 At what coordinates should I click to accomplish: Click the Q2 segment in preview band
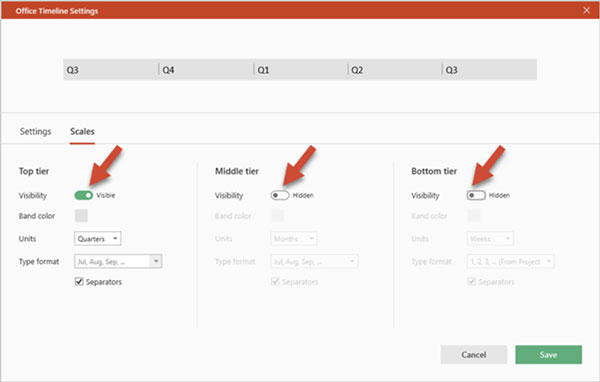point(395,70)
